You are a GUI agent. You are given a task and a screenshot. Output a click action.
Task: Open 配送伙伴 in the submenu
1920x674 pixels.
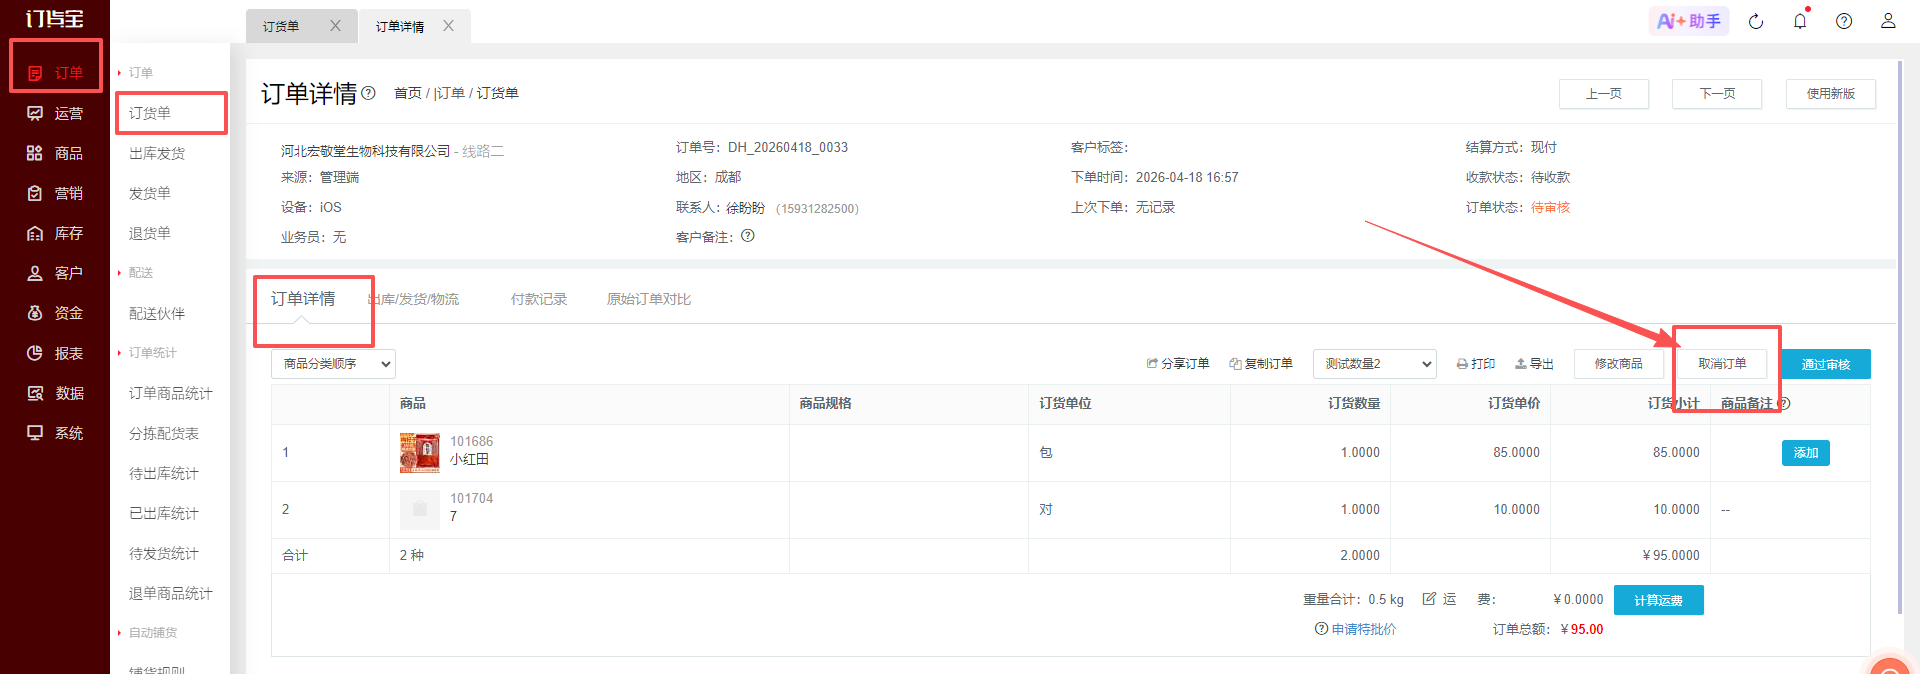[x=157, y=313]
